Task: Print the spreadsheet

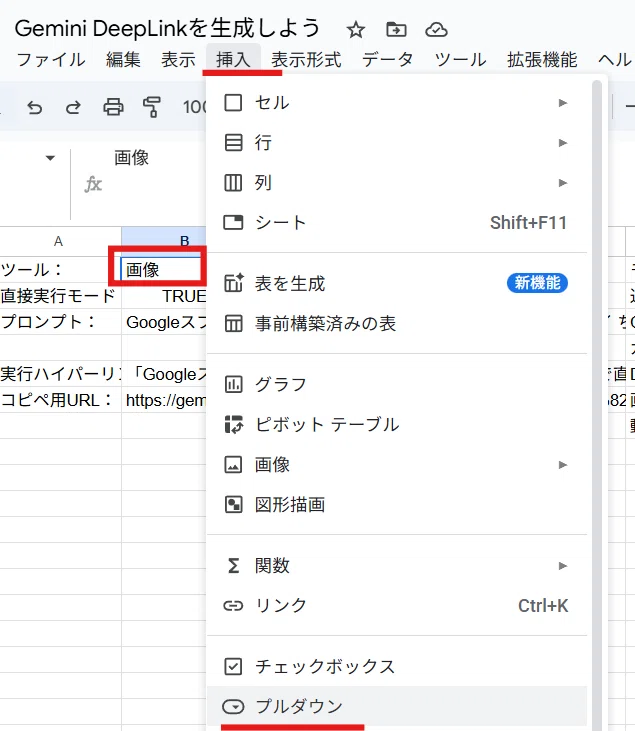Action: 113,107
